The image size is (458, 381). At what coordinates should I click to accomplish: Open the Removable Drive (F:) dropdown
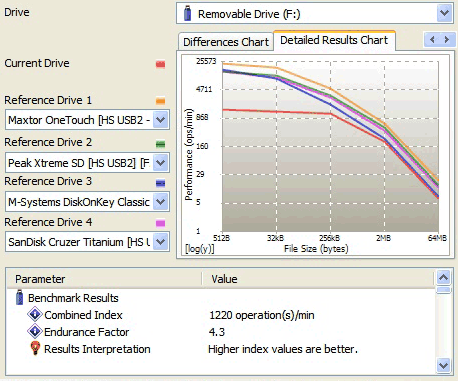coord(444,14)
